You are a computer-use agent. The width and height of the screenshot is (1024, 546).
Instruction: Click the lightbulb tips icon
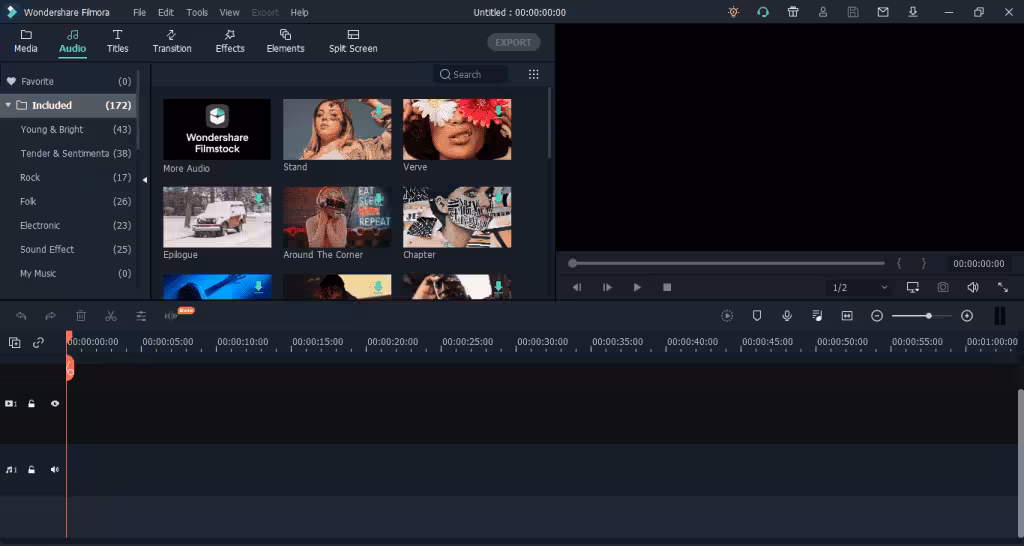(x=733, y=12)
